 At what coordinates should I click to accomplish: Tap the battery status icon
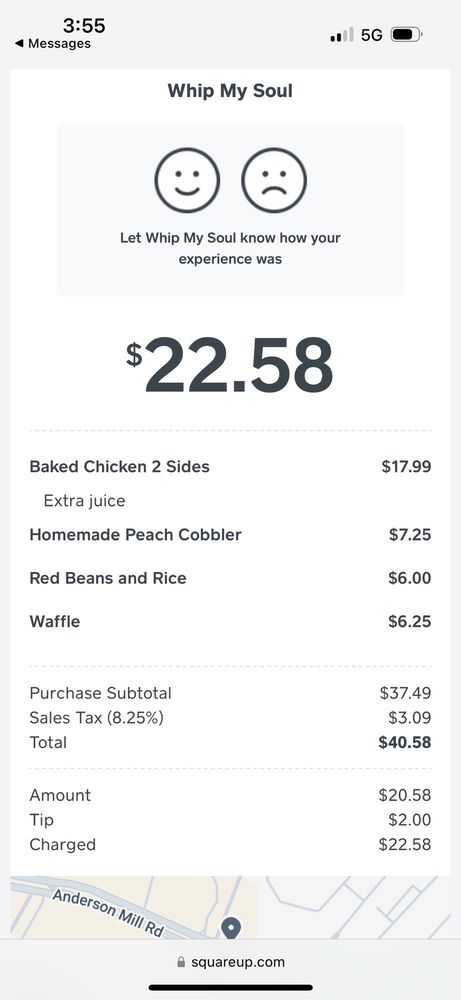click(407, 34)
